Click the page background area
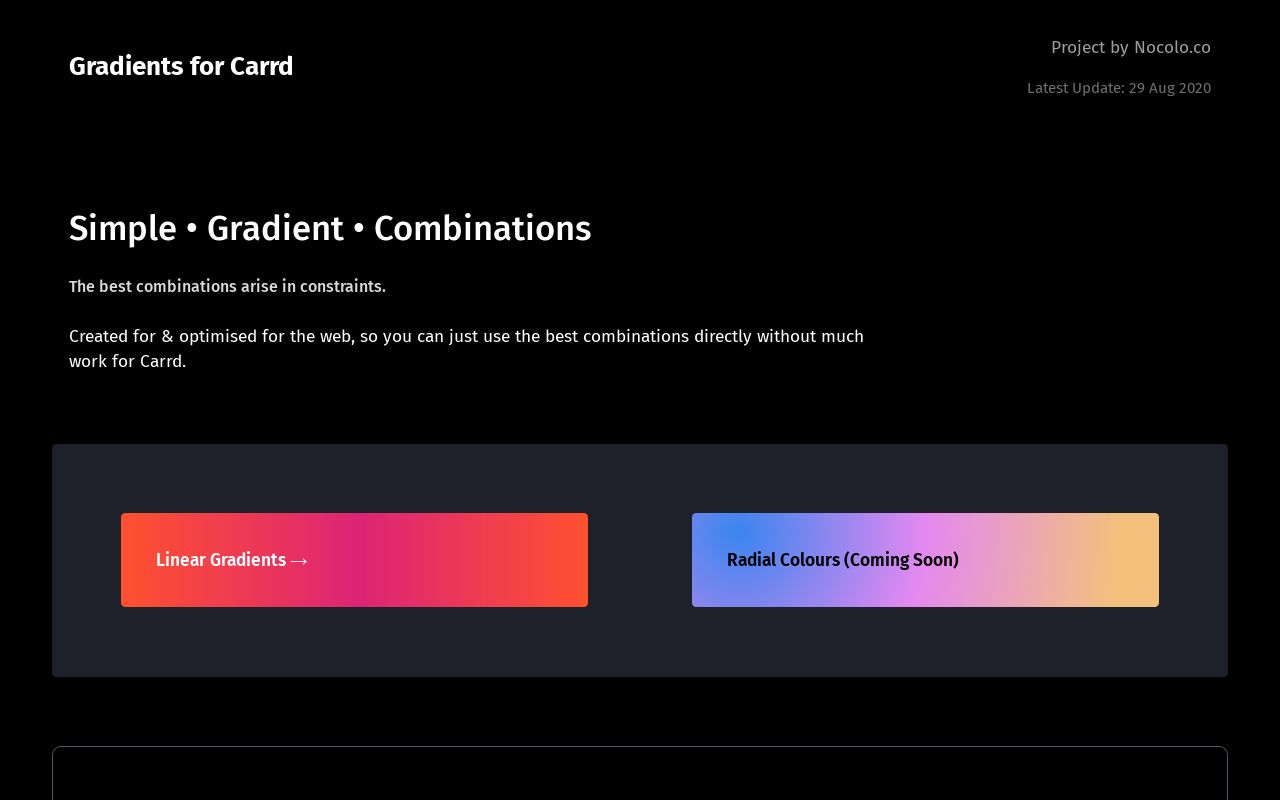Viewport: 1280px width, 800px height. pos(640,420)
